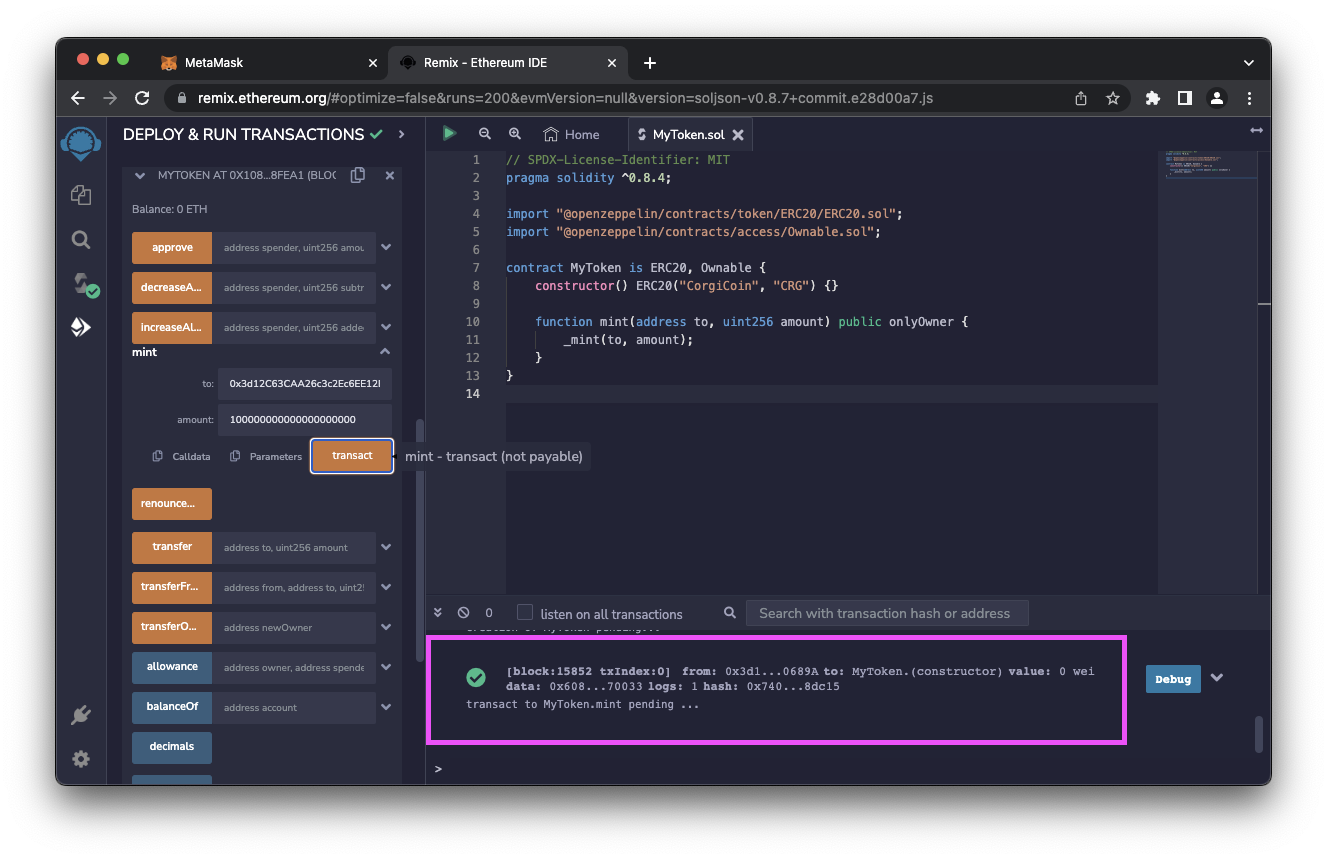Screen dimensions: 1327x859
Task: Click the terminal vertical scrollbar
Action: [1258, 734]
